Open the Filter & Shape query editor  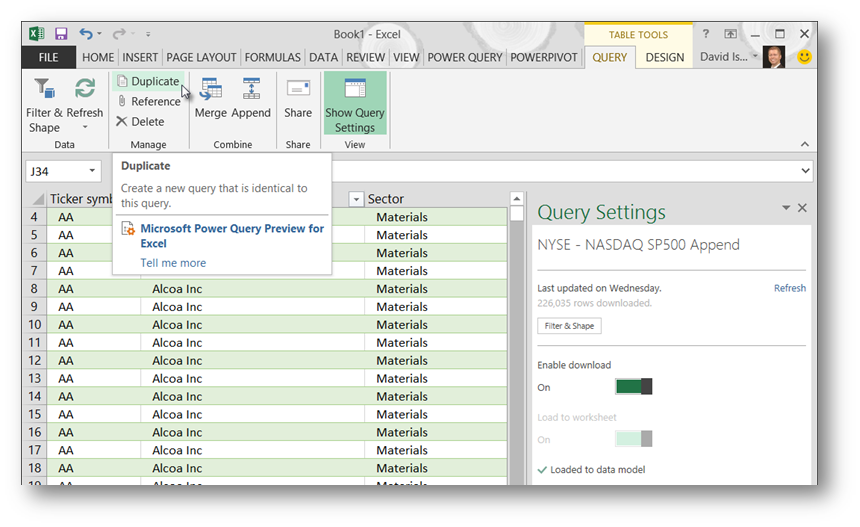(x=44, y=105)
